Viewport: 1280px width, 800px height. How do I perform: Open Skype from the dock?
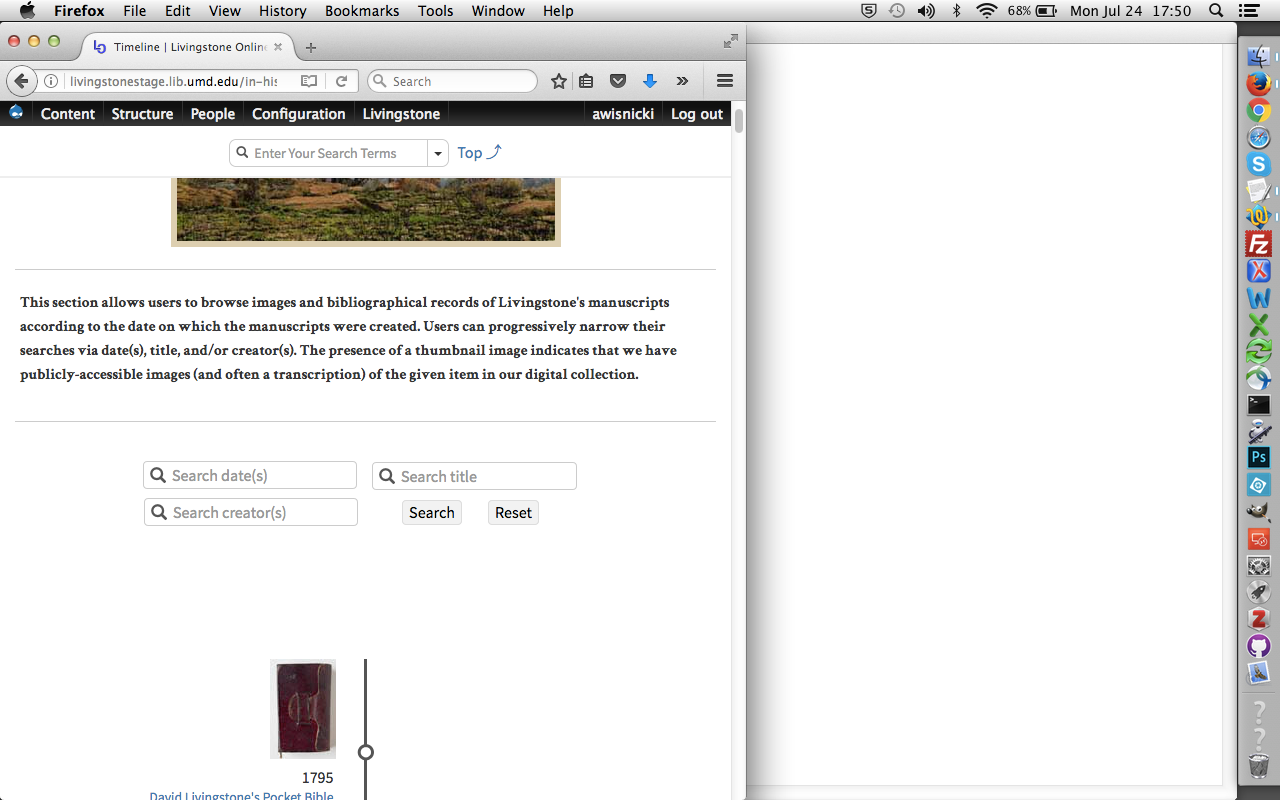click(1258, 165)
